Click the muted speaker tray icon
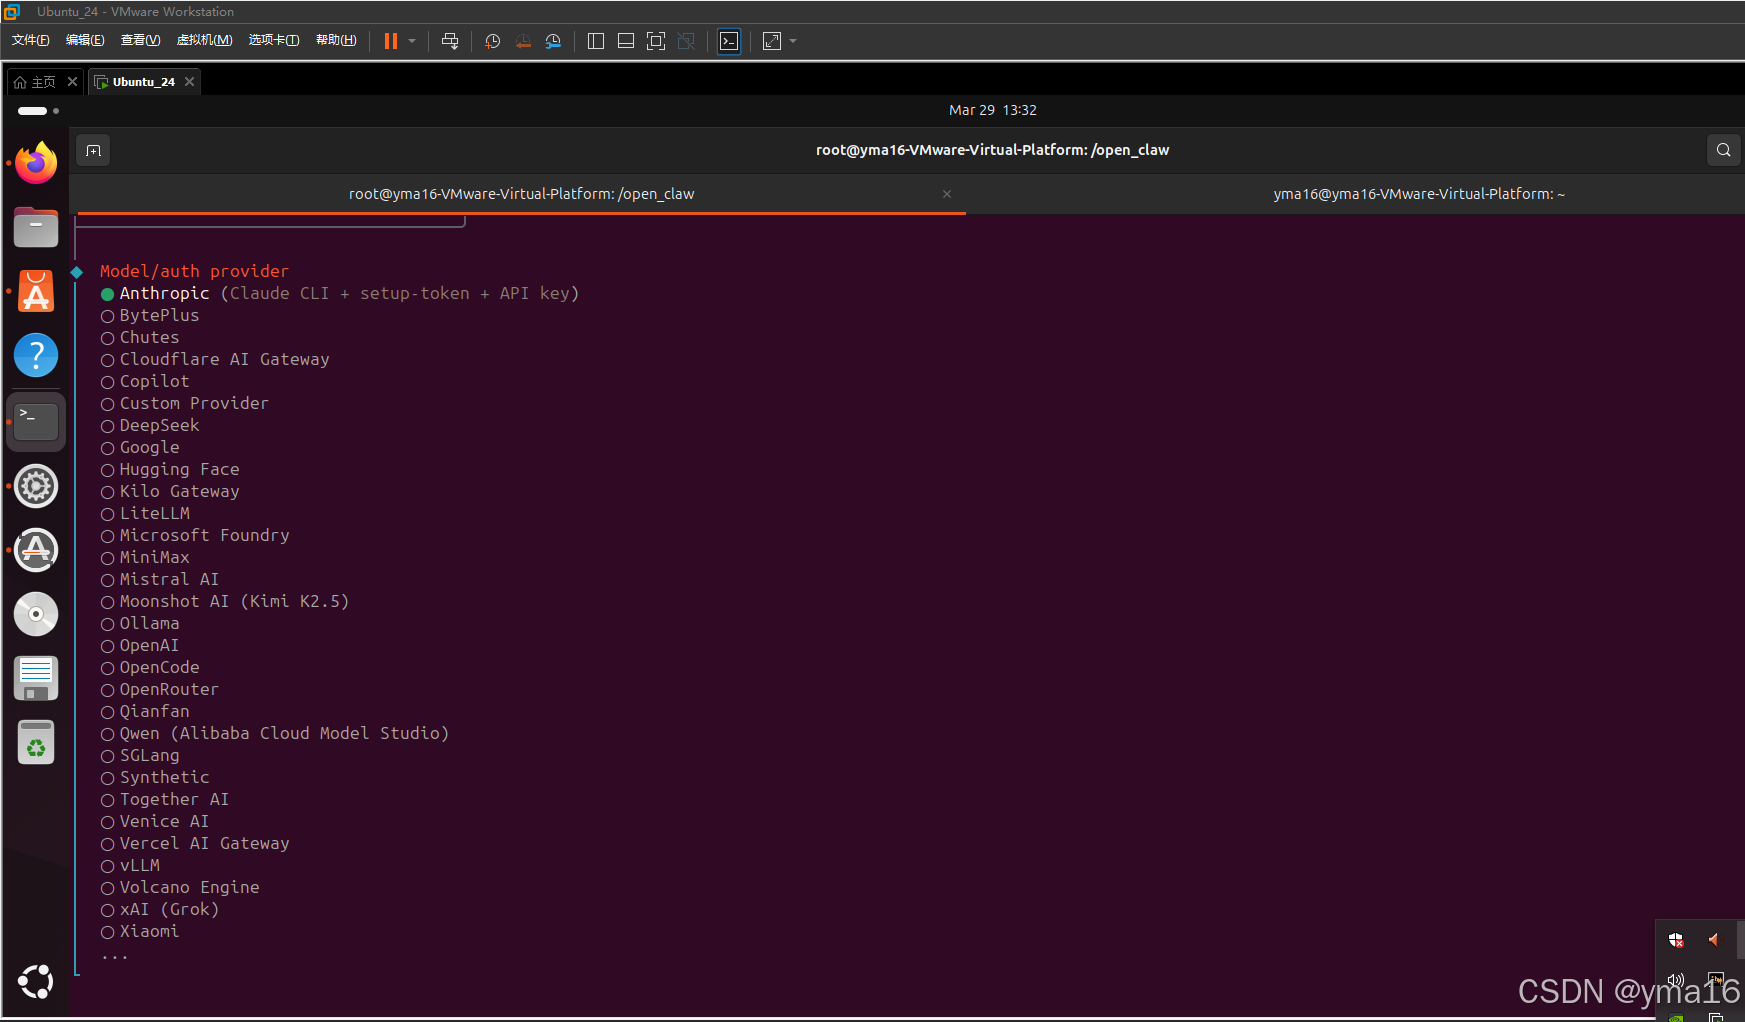Image resolution: width=1745 pixels, height=1022 pixels. pos(1714,939)
